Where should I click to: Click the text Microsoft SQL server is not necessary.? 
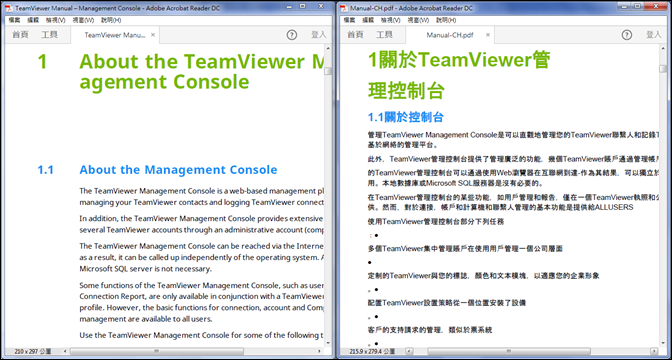coord(145,269)
